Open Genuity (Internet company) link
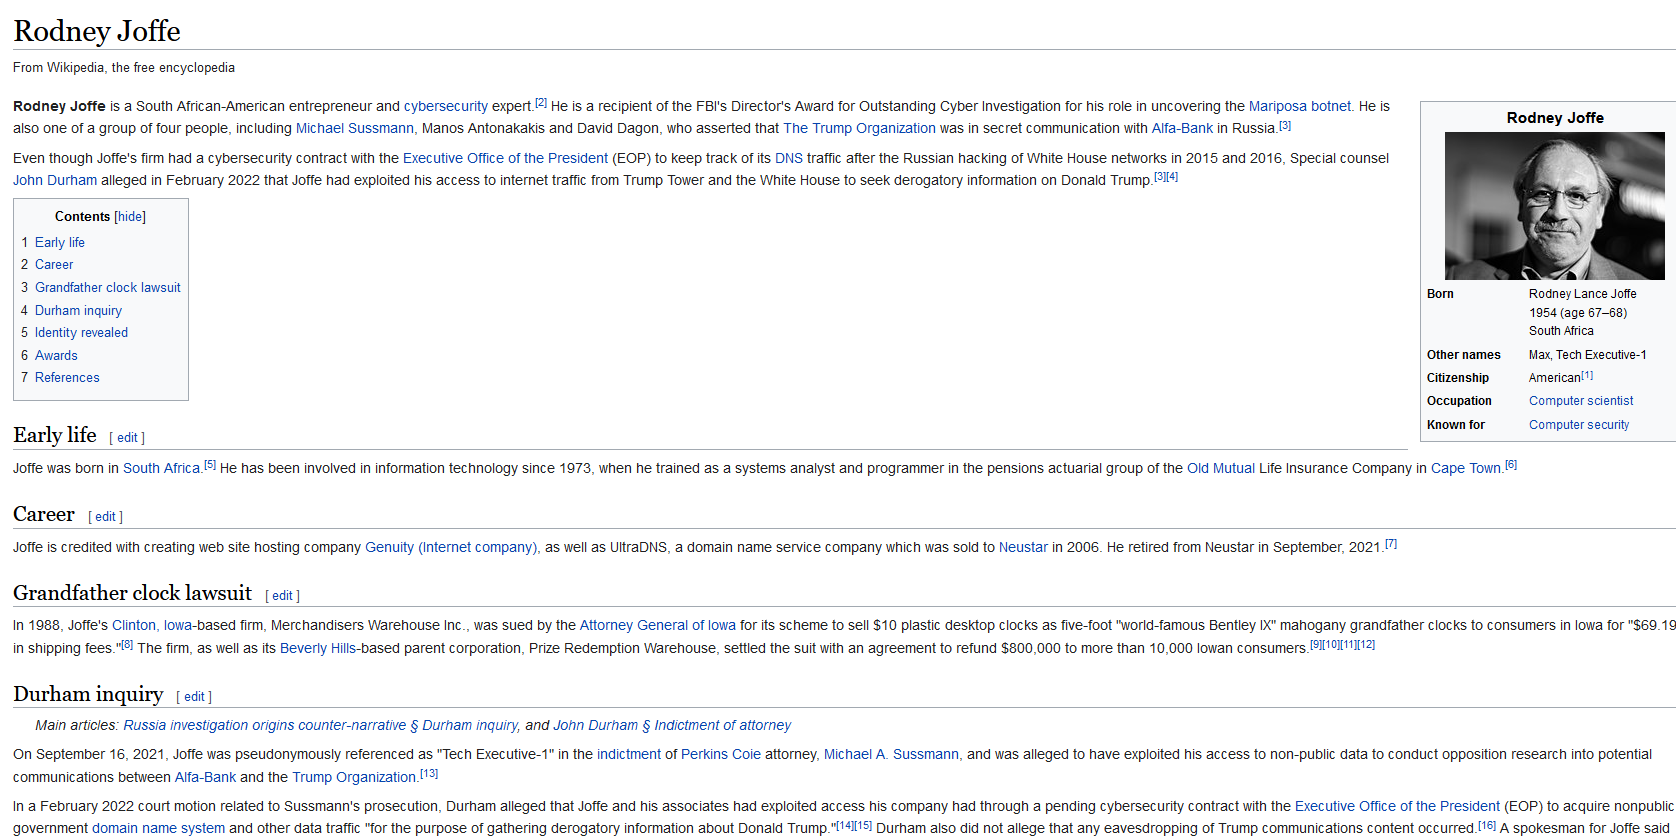The width and height of the screenshot is (1676, 837). click(x=451, y=547)
